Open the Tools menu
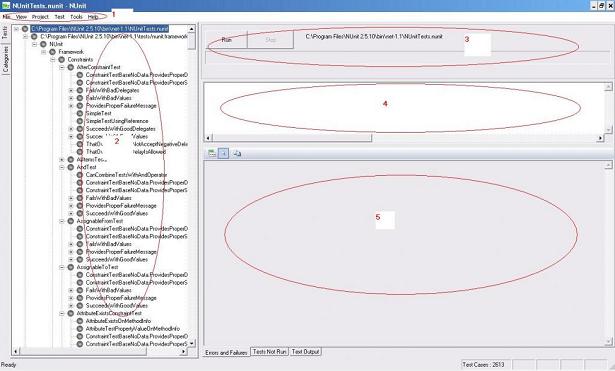The image size is (615, 371). click(x=76, y=17)
